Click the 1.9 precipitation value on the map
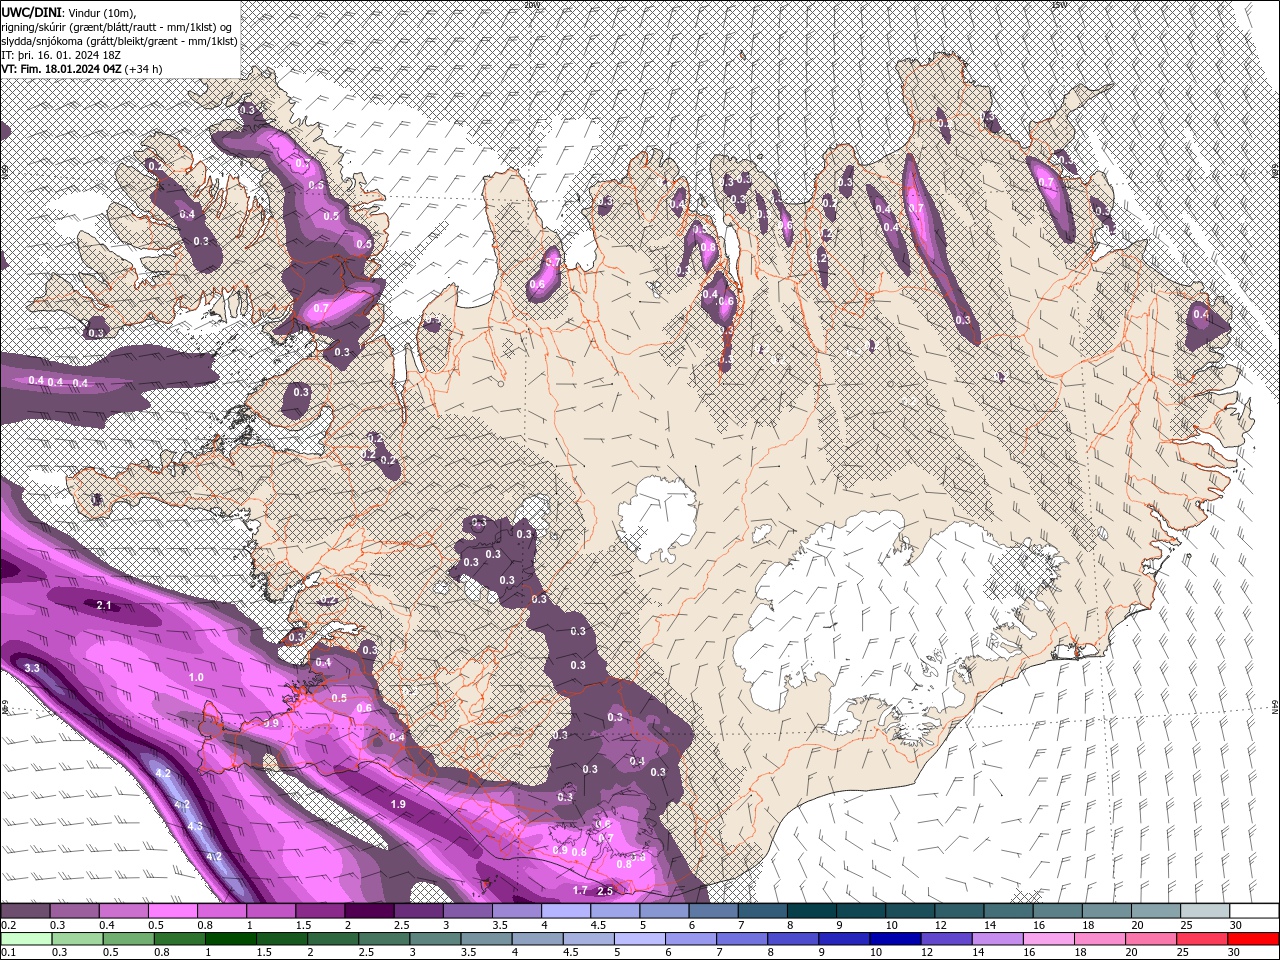Viewport: 1280px width, 960px height. [x=398, y=804]
